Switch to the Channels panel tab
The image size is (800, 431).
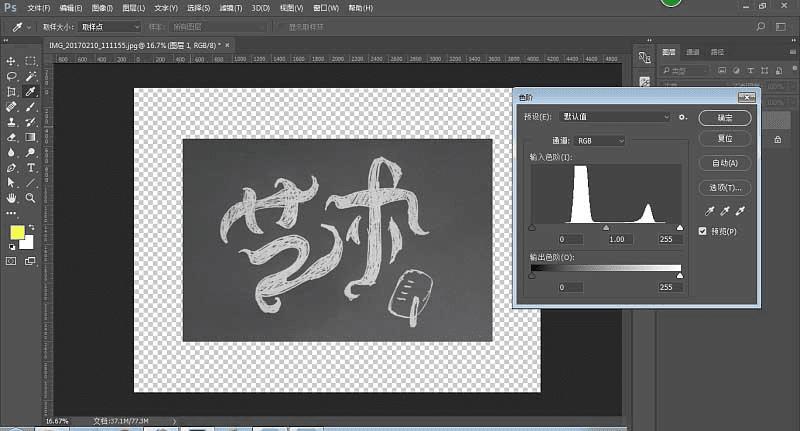[x=693, y=52]
